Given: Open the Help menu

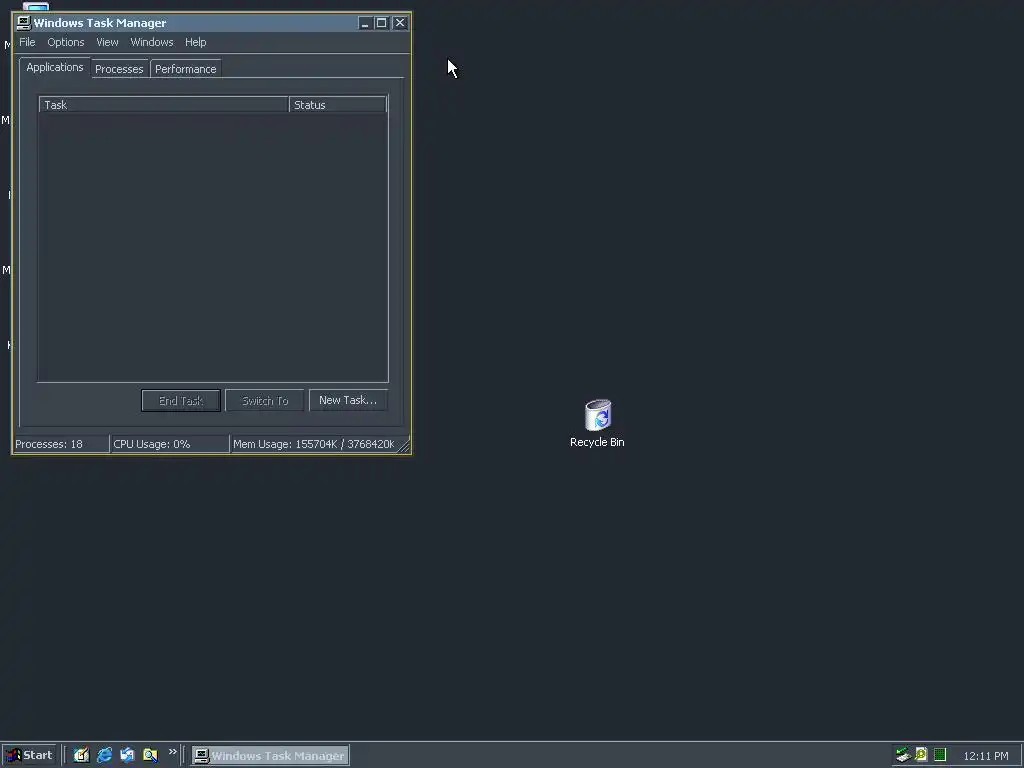Looking at the screenshot, I should point(195,42).
